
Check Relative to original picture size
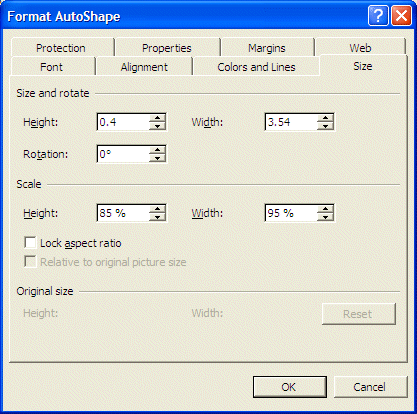click(x=30, y=262)
